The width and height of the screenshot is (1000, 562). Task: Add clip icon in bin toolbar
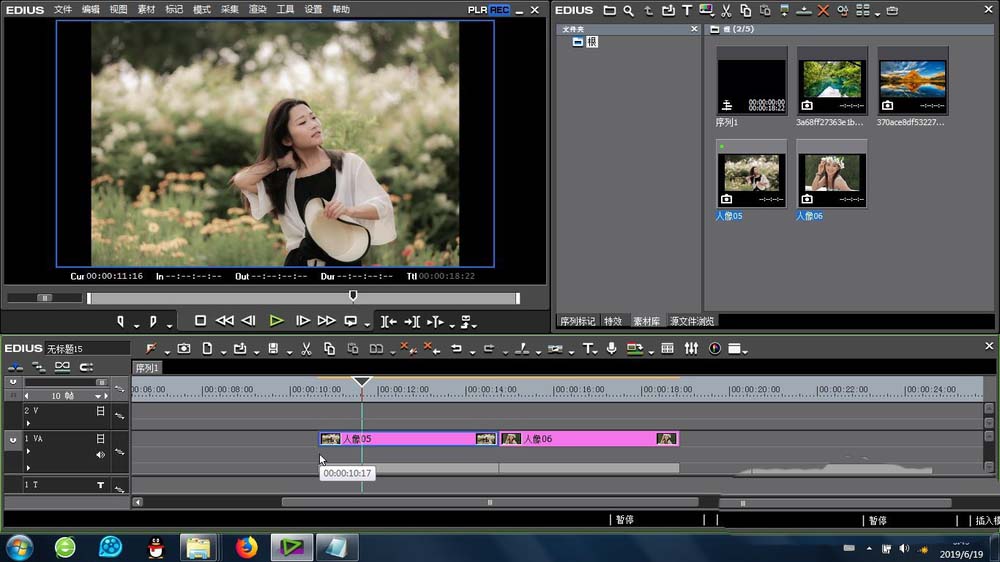[668, 10]
